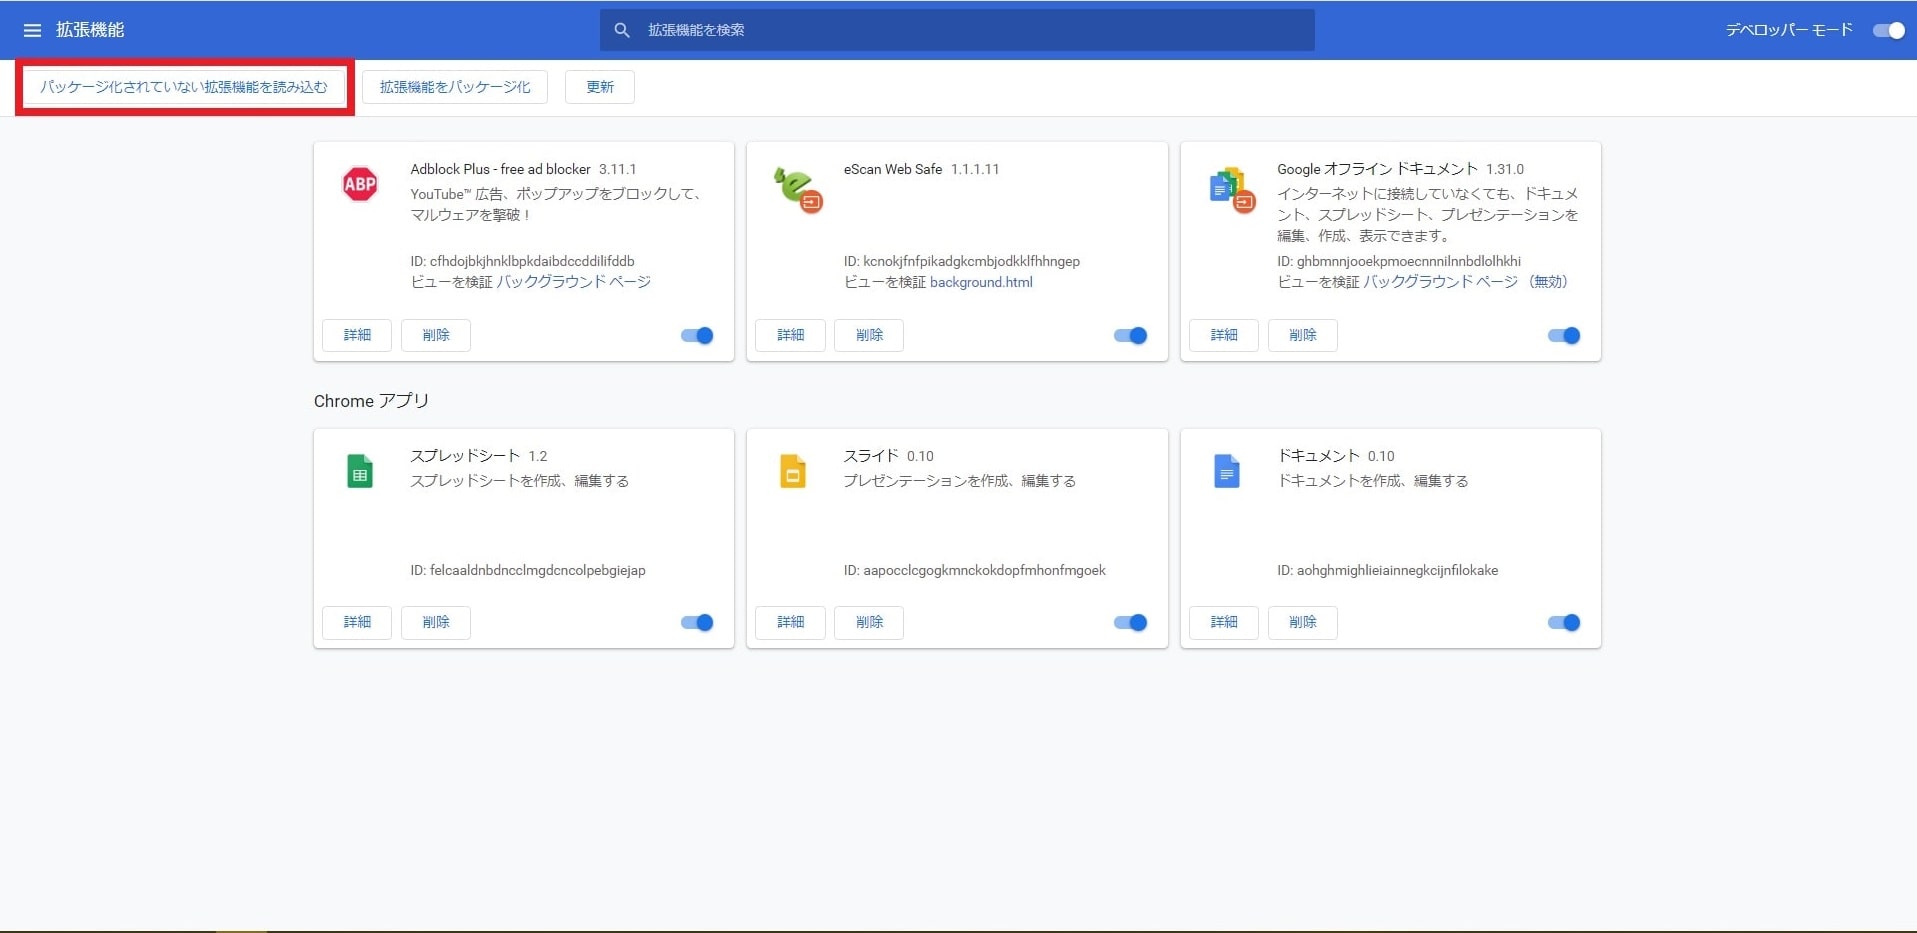Open 詳細 for スプレッドシート app
Image resolution: width=1917 pixels, height=933 pixels.
tap(357, 622)
